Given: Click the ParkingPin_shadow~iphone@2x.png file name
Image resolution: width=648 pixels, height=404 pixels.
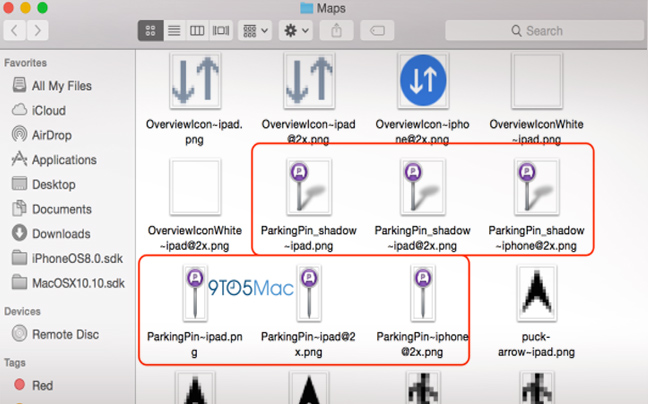Looking at the screenshot, I should [x=536, y=238].
